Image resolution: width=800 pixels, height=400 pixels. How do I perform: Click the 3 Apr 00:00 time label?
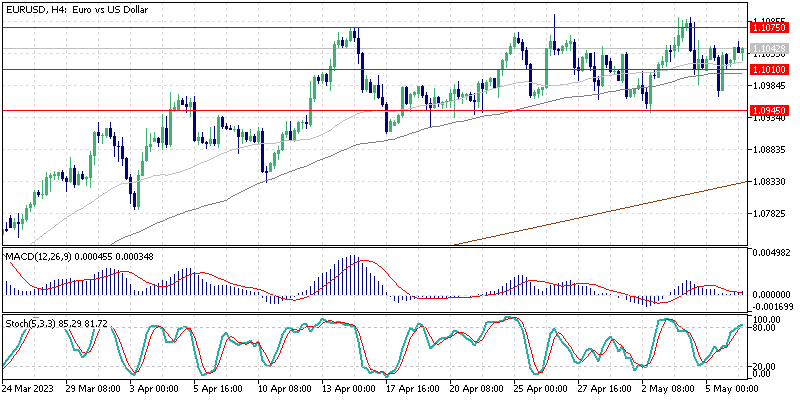[155, 387]
